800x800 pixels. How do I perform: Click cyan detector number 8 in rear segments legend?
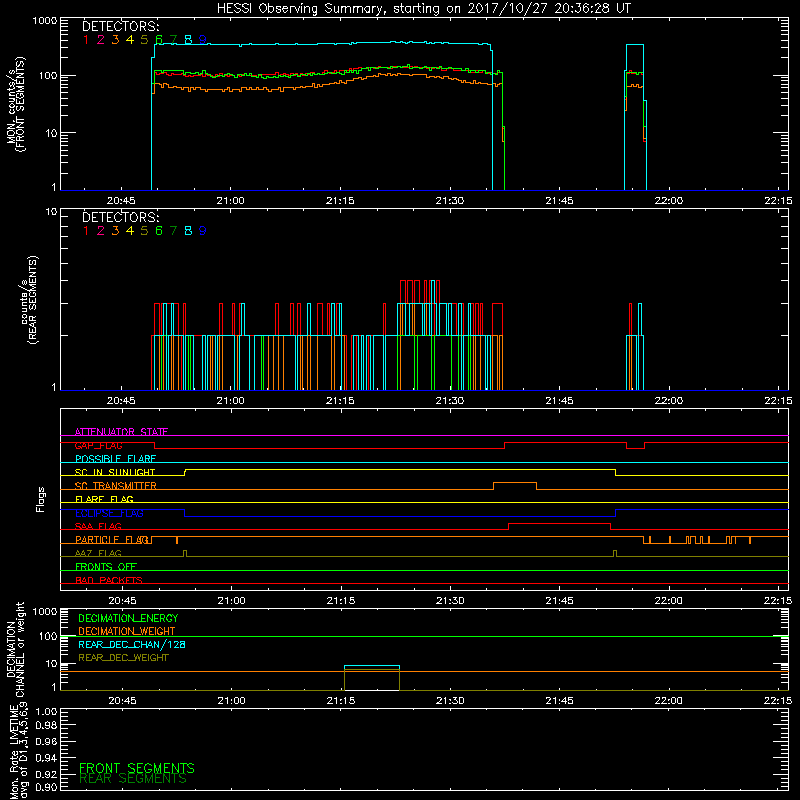pos(188,231)
